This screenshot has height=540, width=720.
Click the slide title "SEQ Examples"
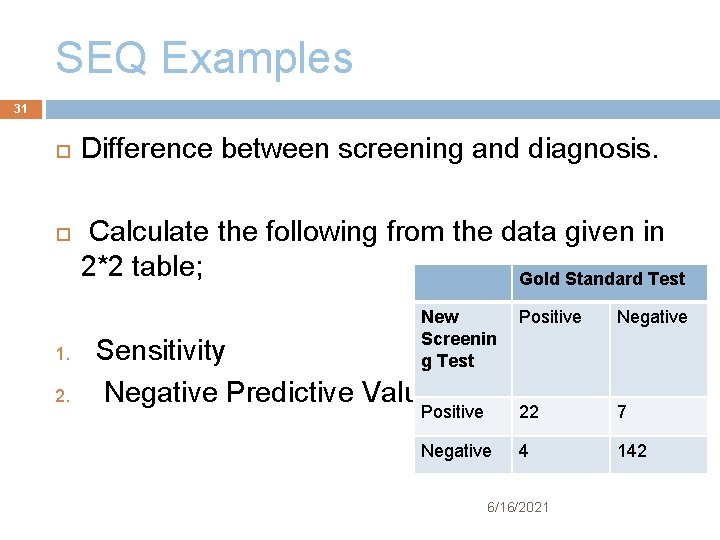pos(204,58)
